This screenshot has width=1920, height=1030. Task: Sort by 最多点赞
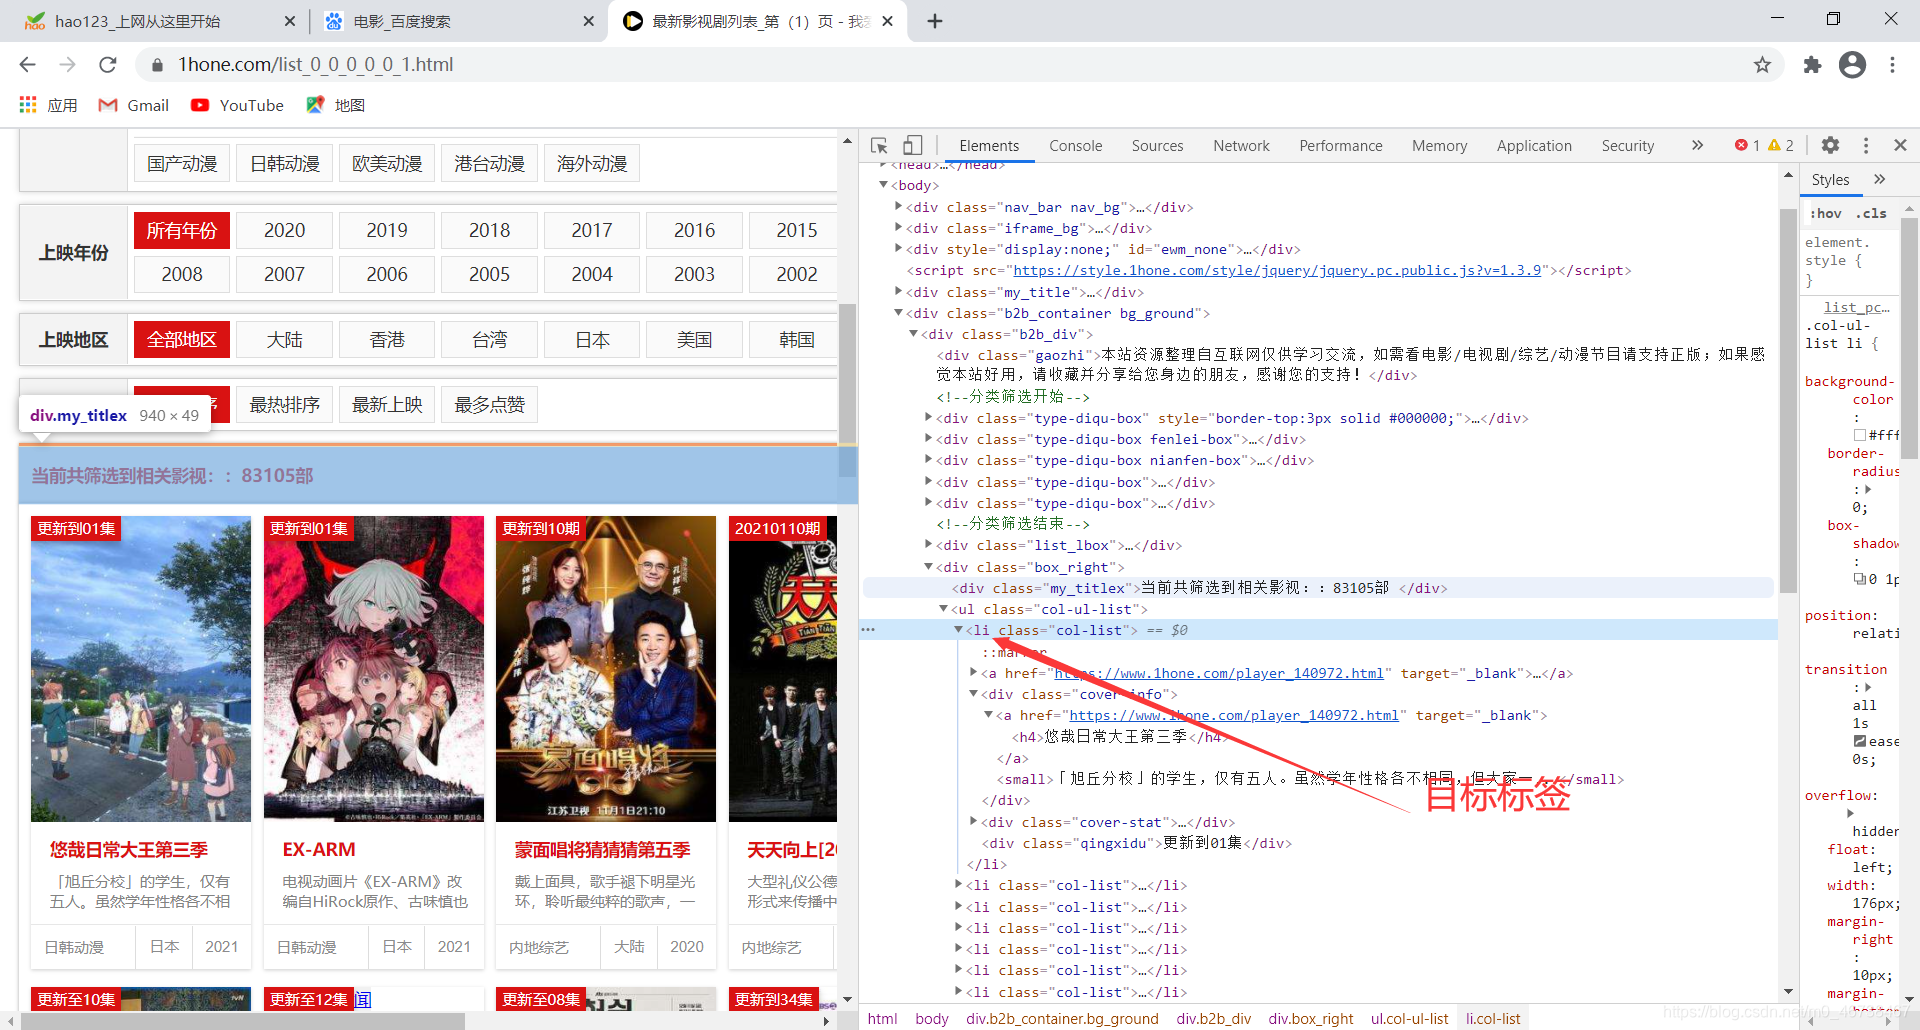489,405
